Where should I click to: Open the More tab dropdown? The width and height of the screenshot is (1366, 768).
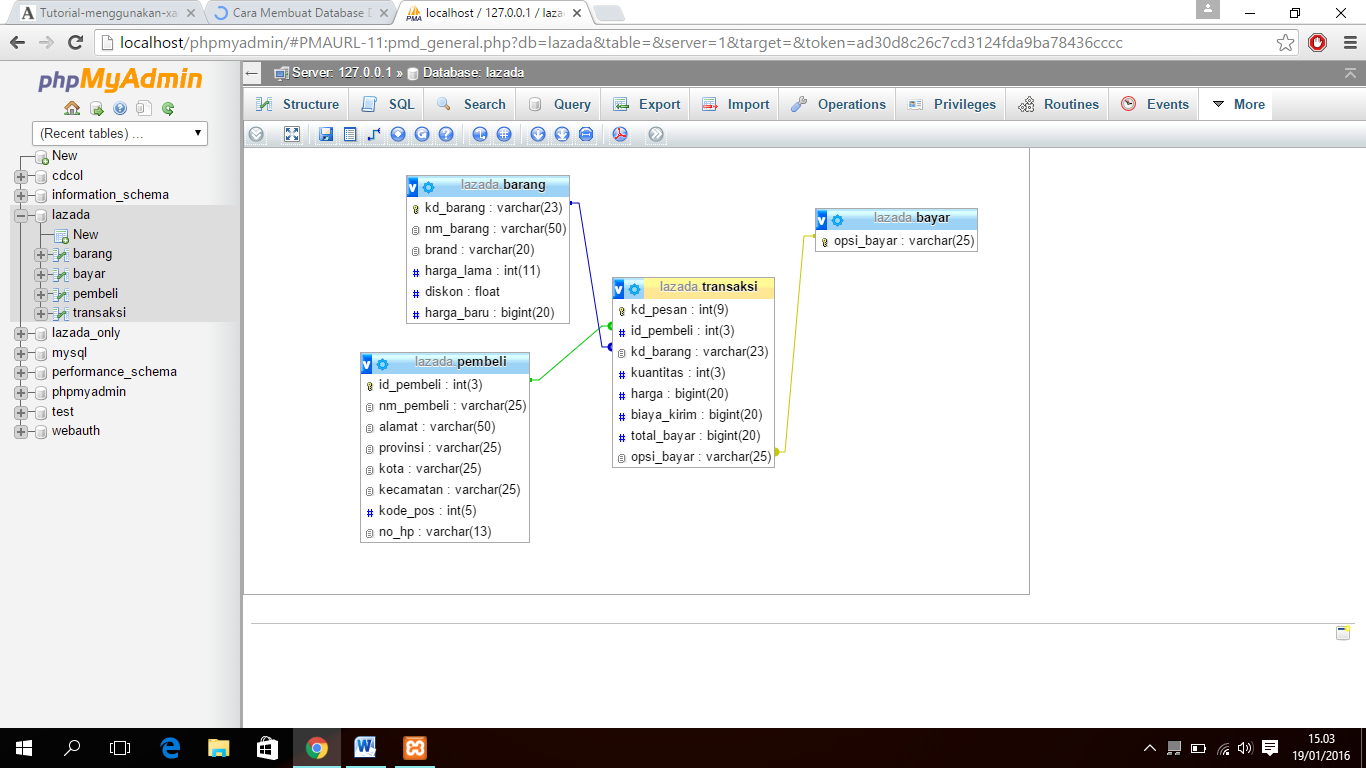pyautogui.click(x=1236, y=104)
